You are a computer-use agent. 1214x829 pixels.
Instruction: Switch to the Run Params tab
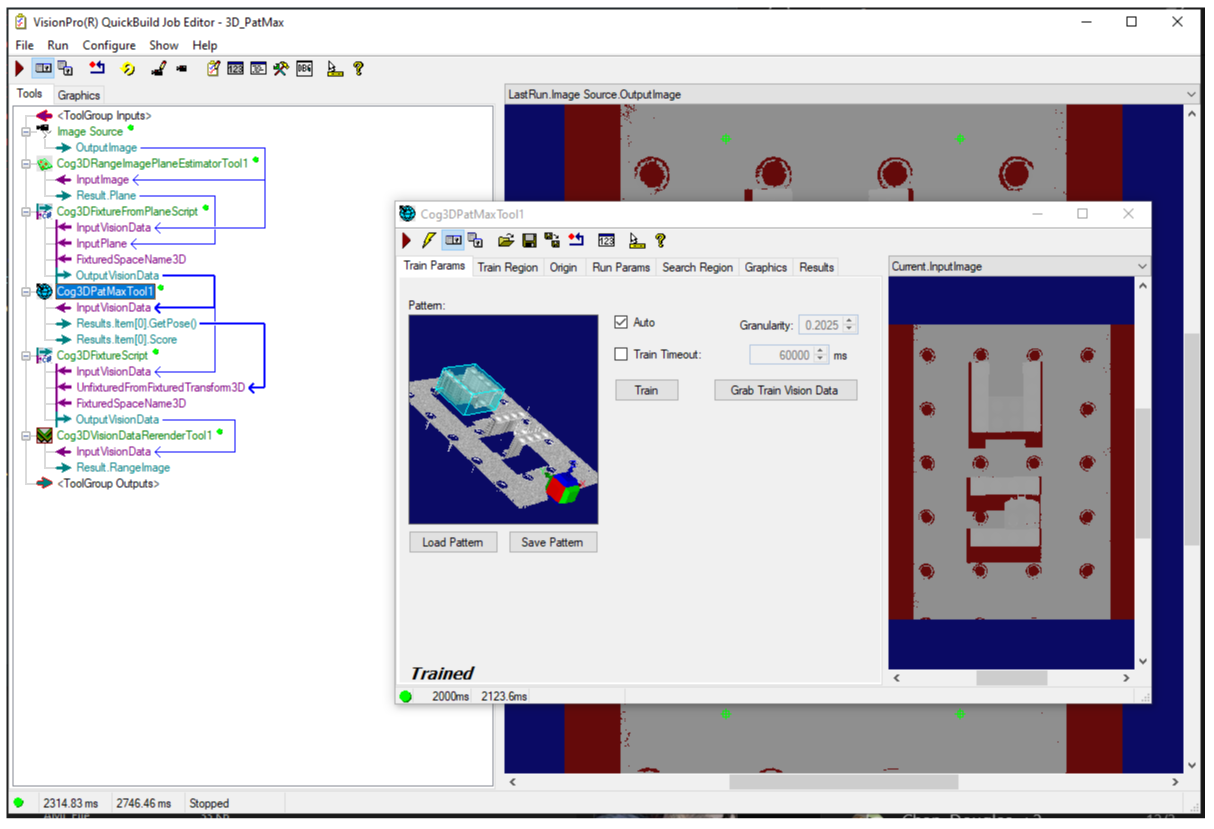click(620, 267)
